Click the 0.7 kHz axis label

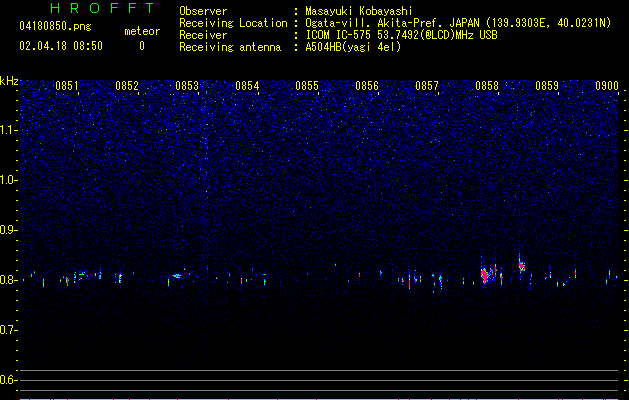click(9, 330)
